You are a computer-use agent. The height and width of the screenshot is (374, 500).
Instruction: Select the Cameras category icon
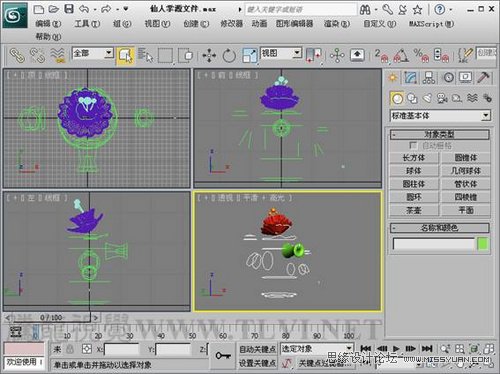(442, 98)
